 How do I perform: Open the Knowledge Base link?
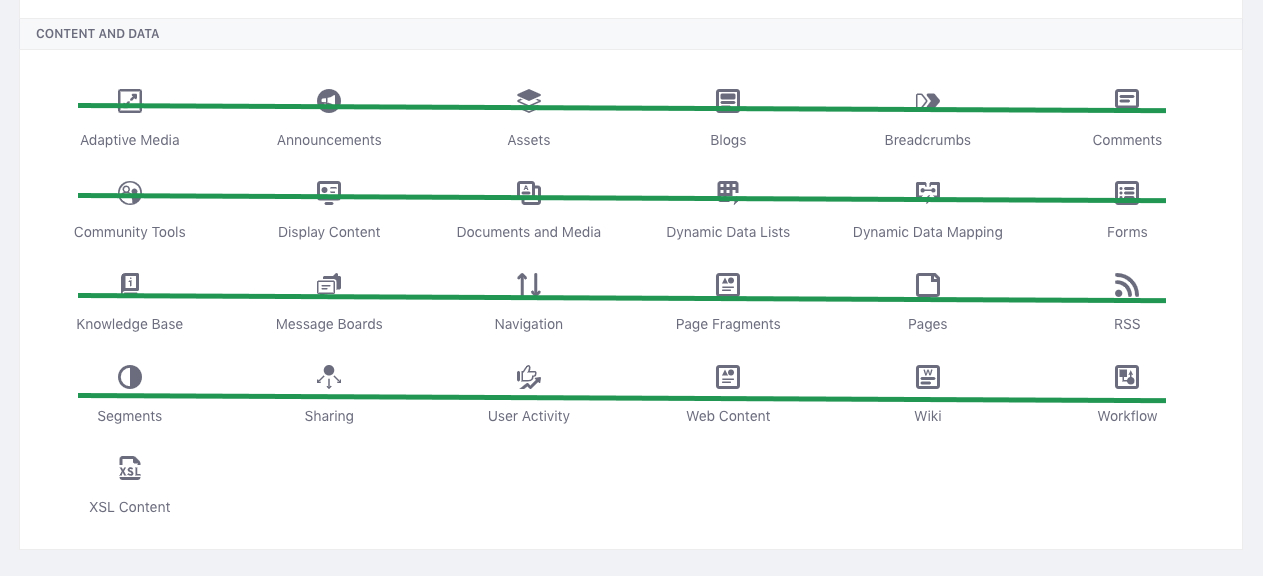(x=130, y=324)
